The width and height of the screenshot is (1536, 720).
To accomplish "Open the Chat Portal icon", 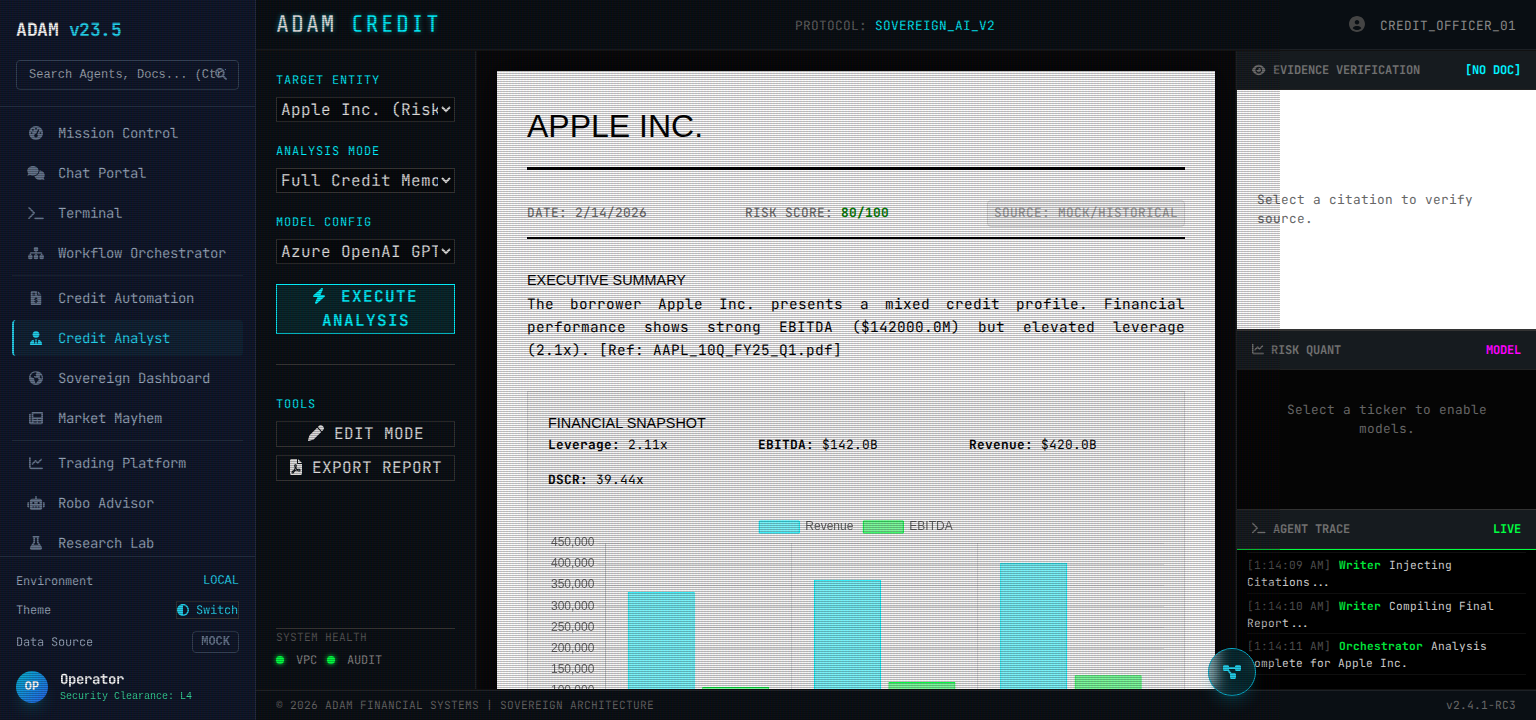I will coord(36,173).
